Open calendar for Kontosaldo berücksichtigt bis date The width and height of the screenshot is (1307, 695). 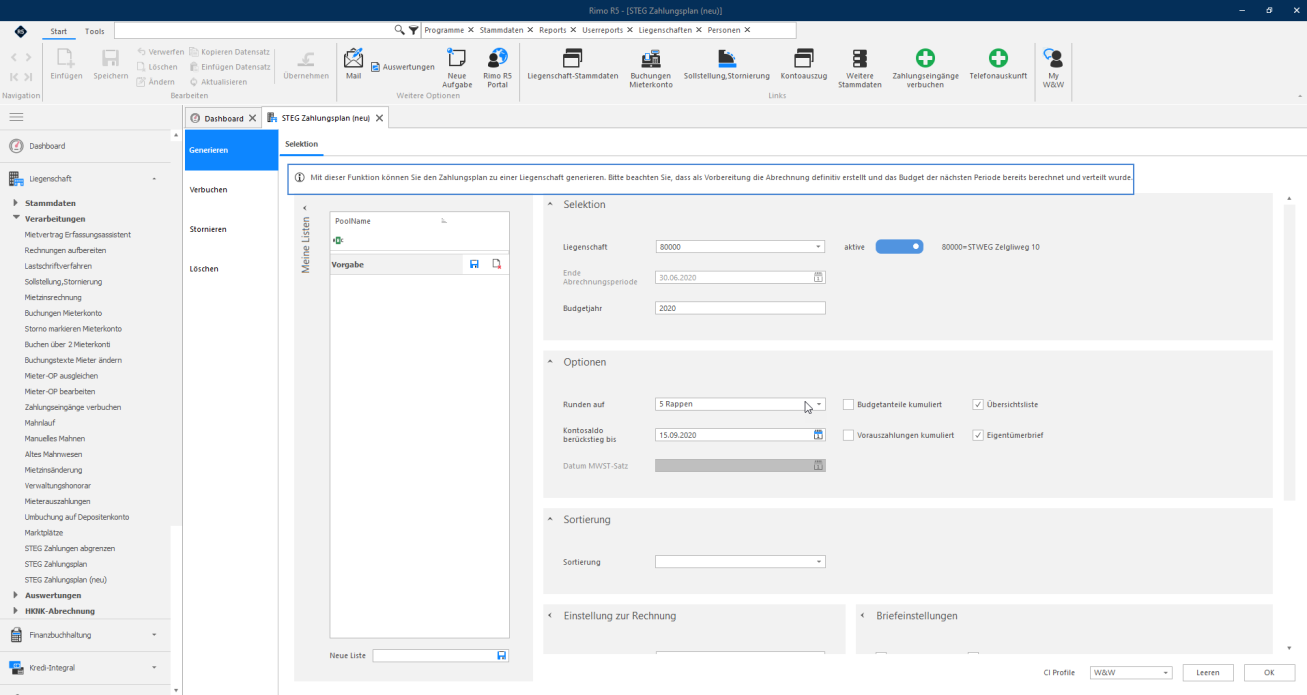tap(818, 435)
